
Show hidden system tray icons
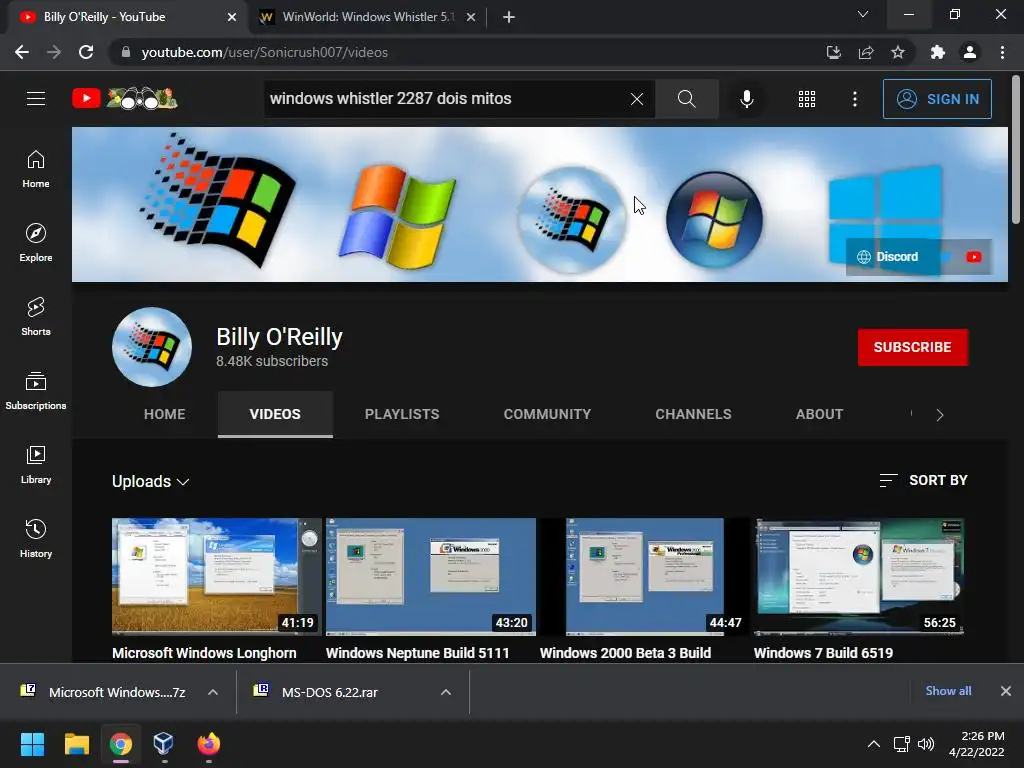(874, 744)
